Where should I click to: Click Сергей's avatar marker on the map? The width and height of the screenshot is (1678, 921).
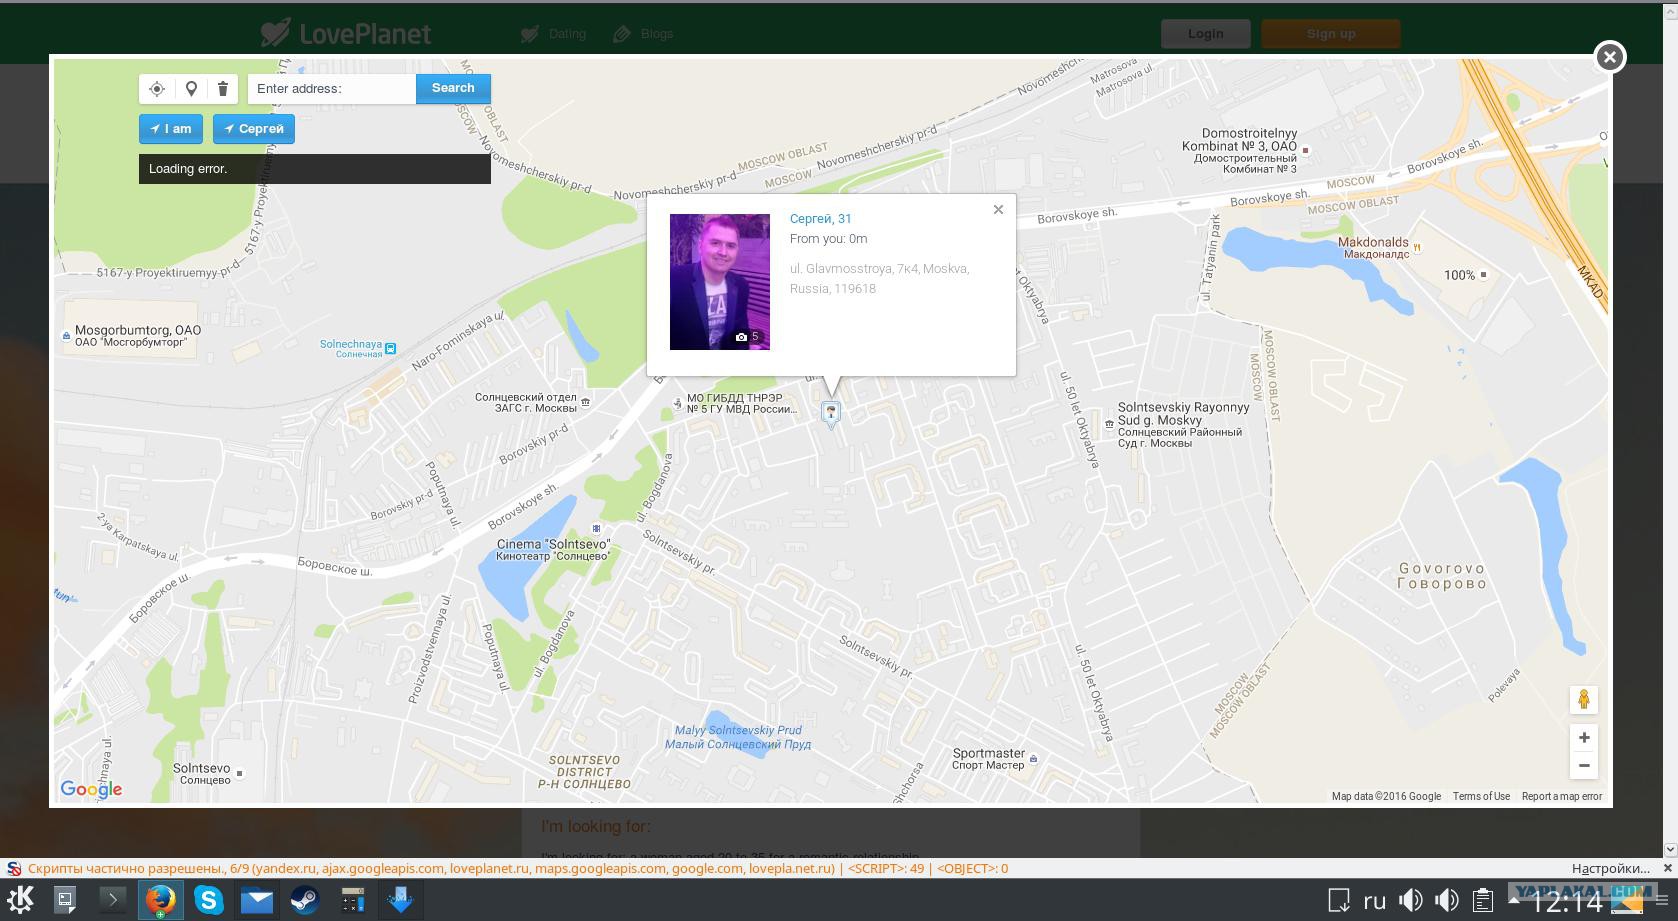point(830,413)
